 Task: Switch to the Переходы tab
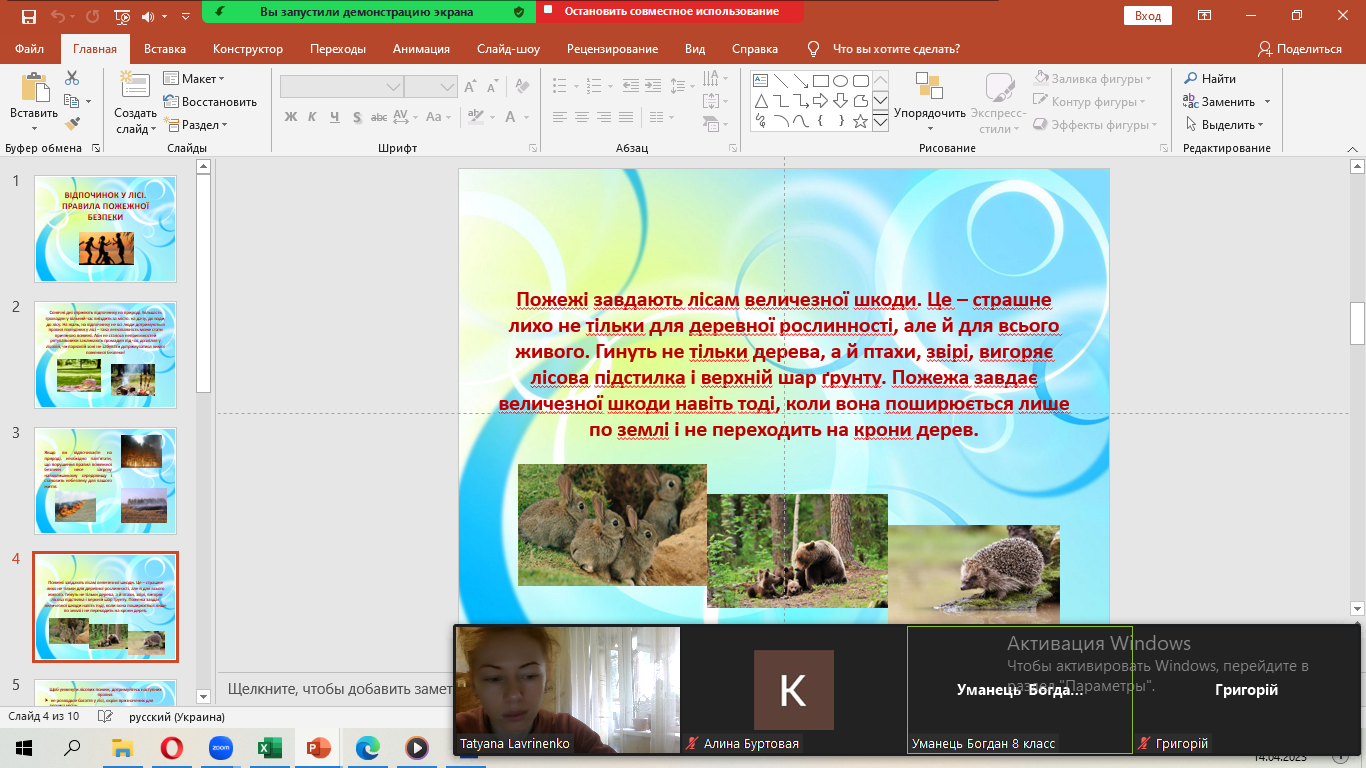338,49
